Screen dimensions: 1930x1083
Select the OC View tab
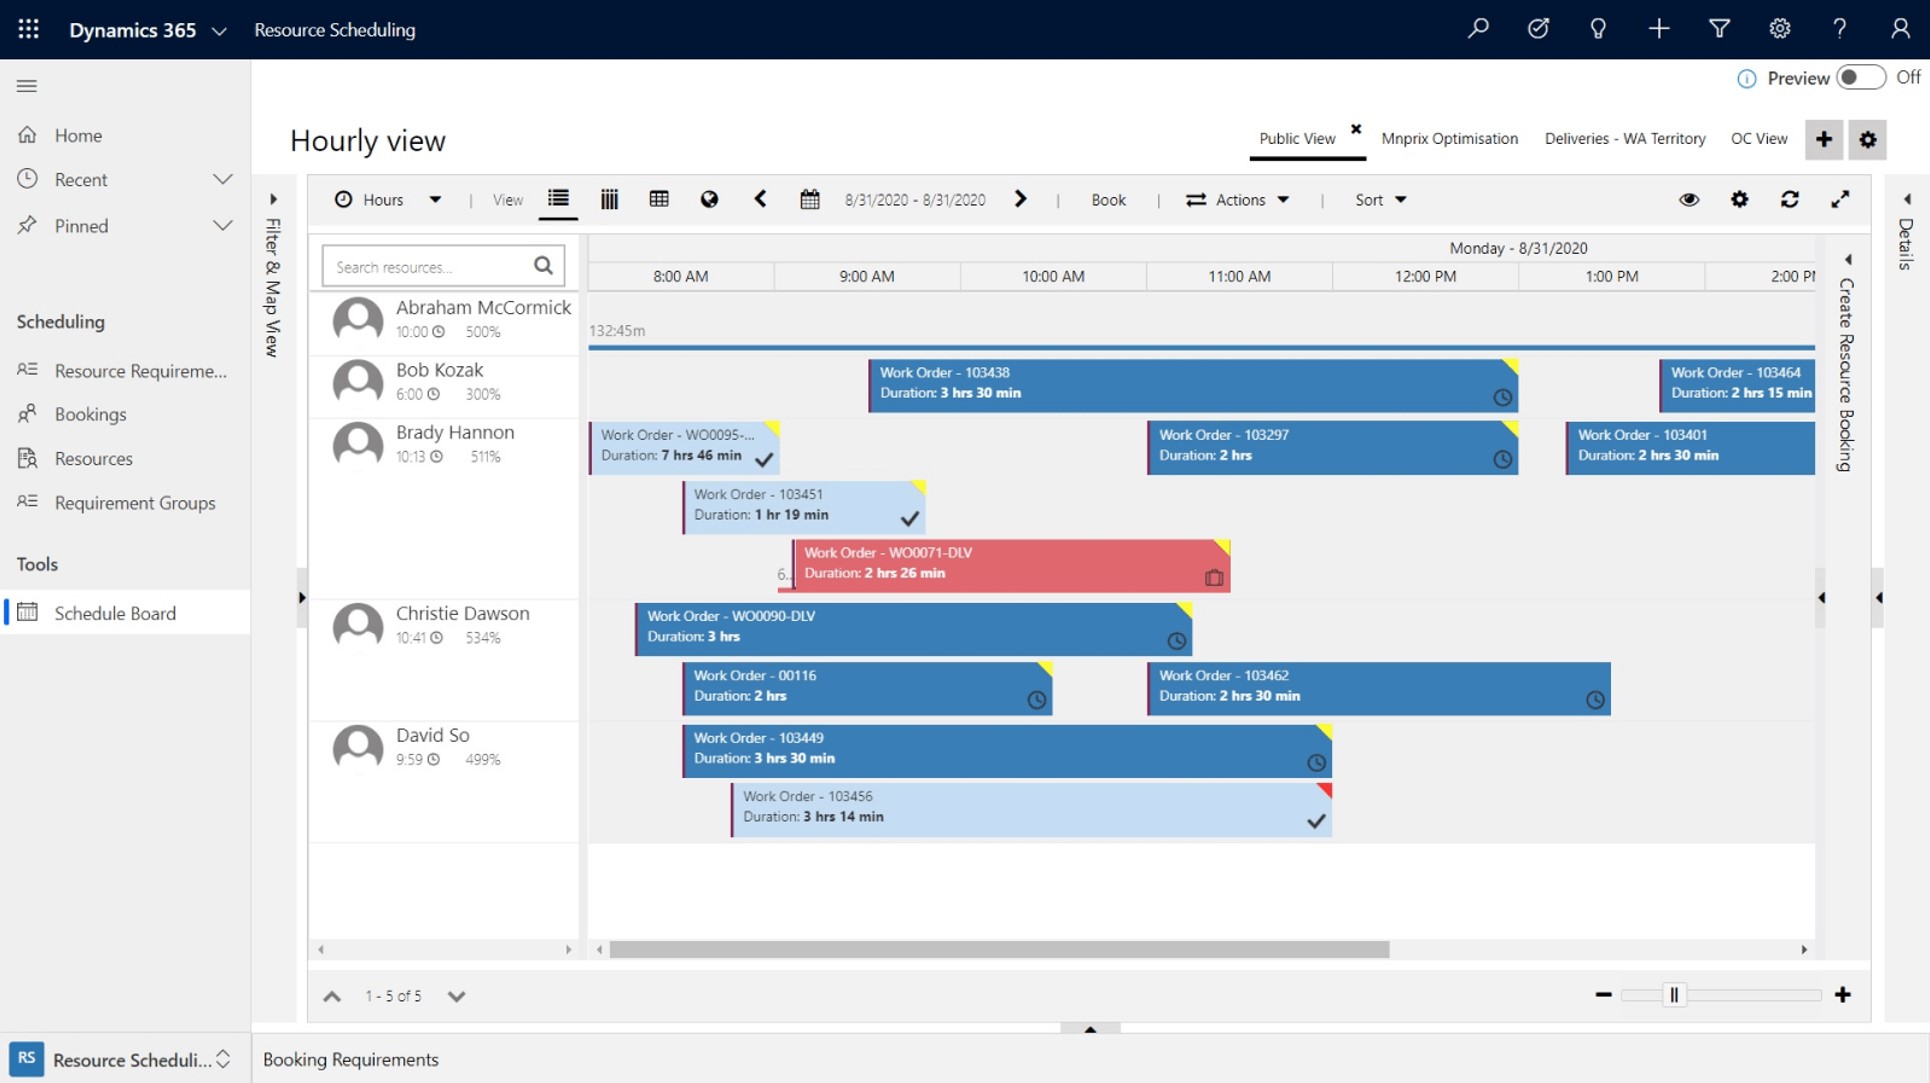click(1759, 138)
